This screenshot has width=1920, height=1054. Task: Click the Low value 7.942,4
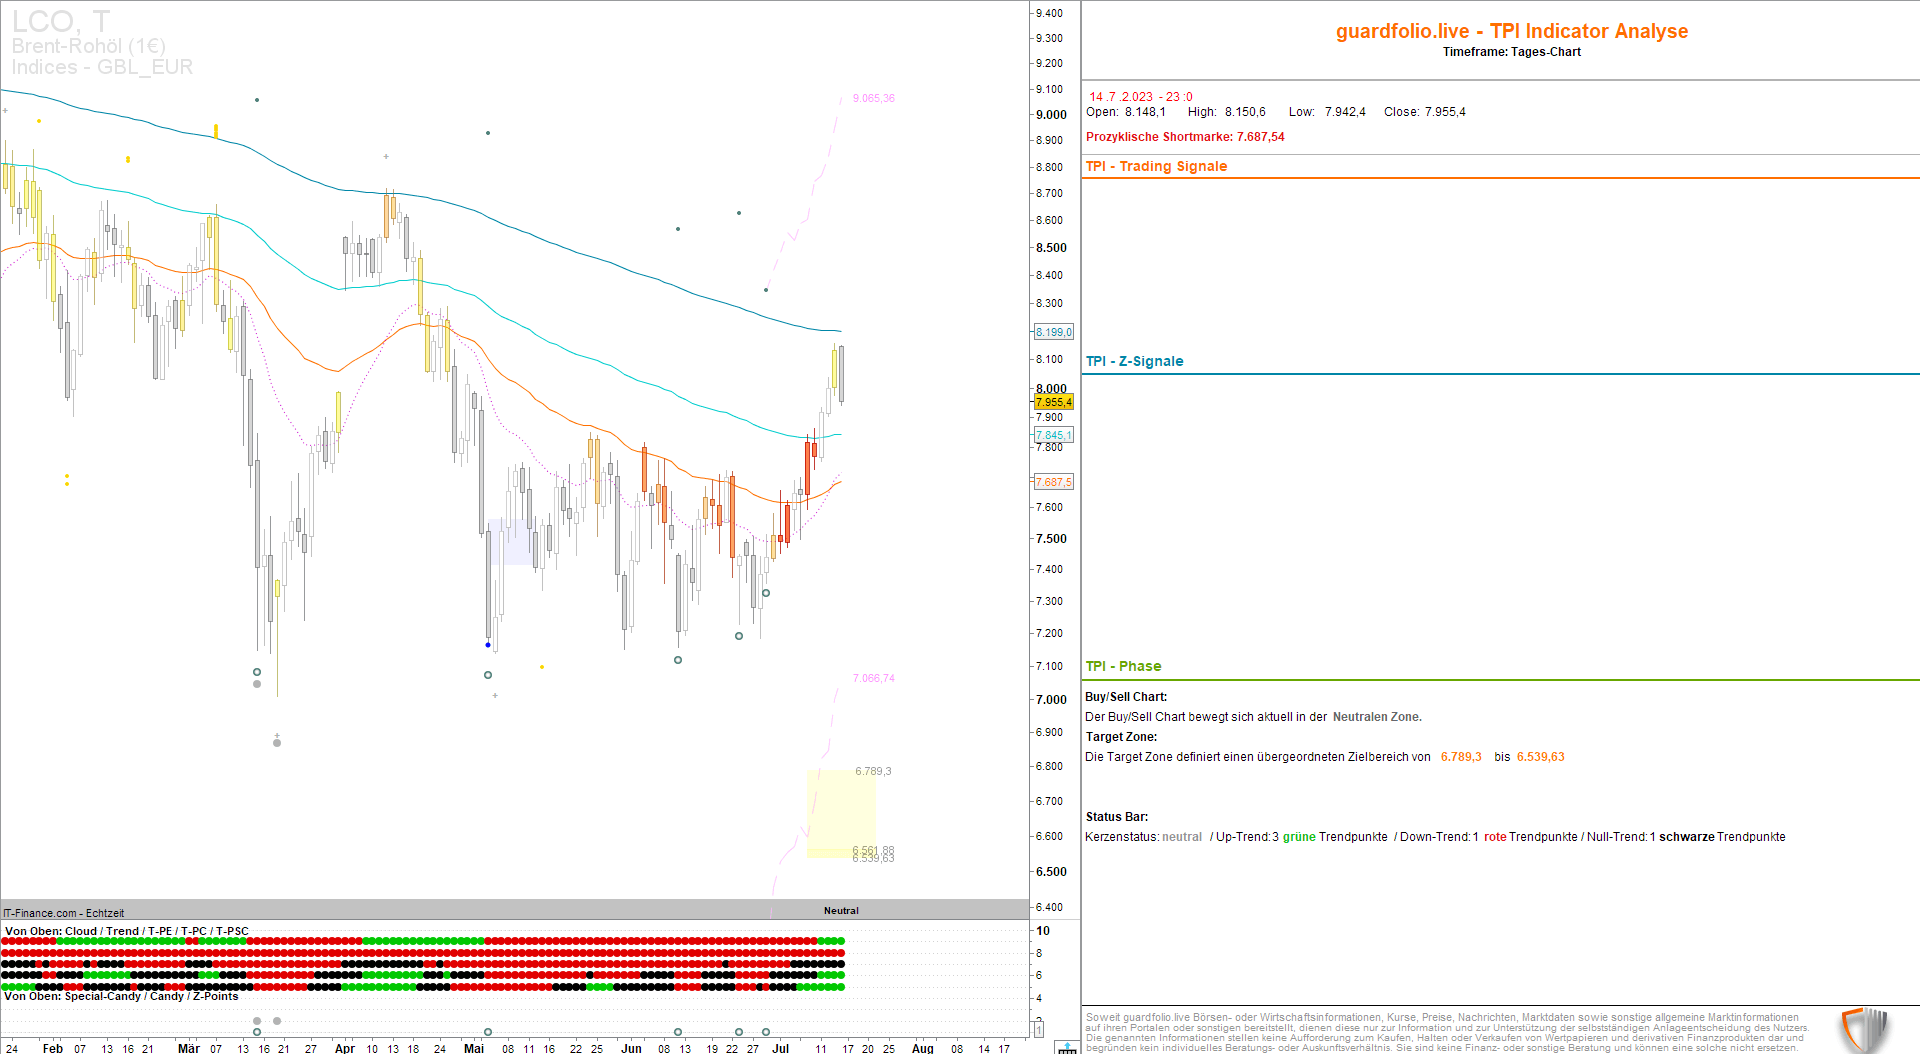pyautogui.click(x=1345, y=112)
